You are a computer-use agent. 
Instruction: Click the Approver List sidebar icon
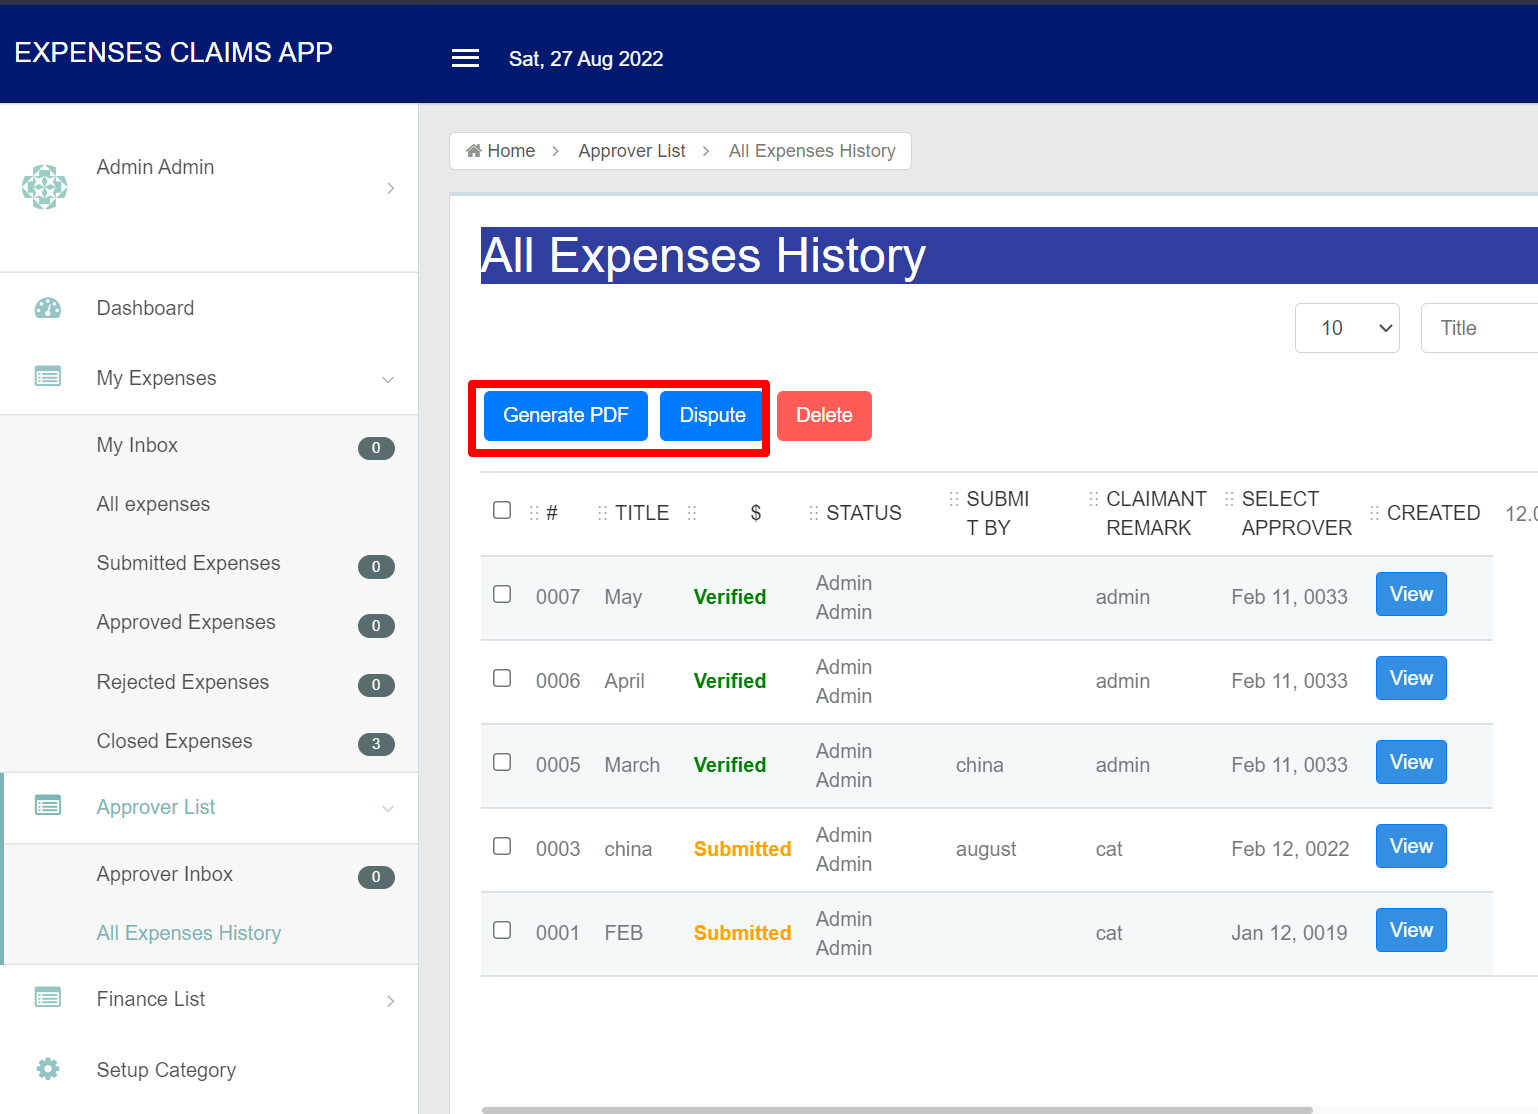[x=48, y=806]
